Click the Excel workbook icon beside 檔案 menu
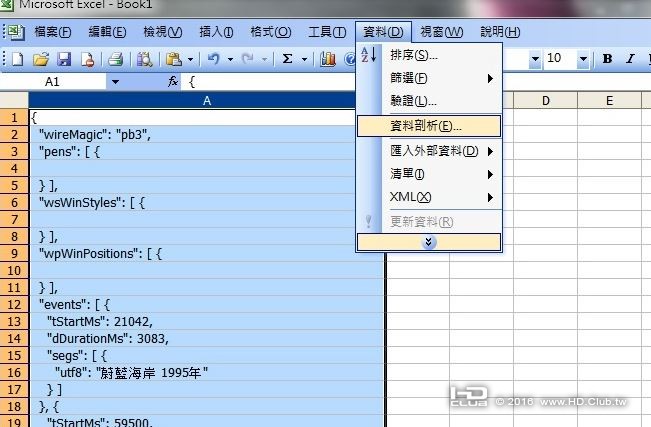651x427 pixels. coord(16,32)
